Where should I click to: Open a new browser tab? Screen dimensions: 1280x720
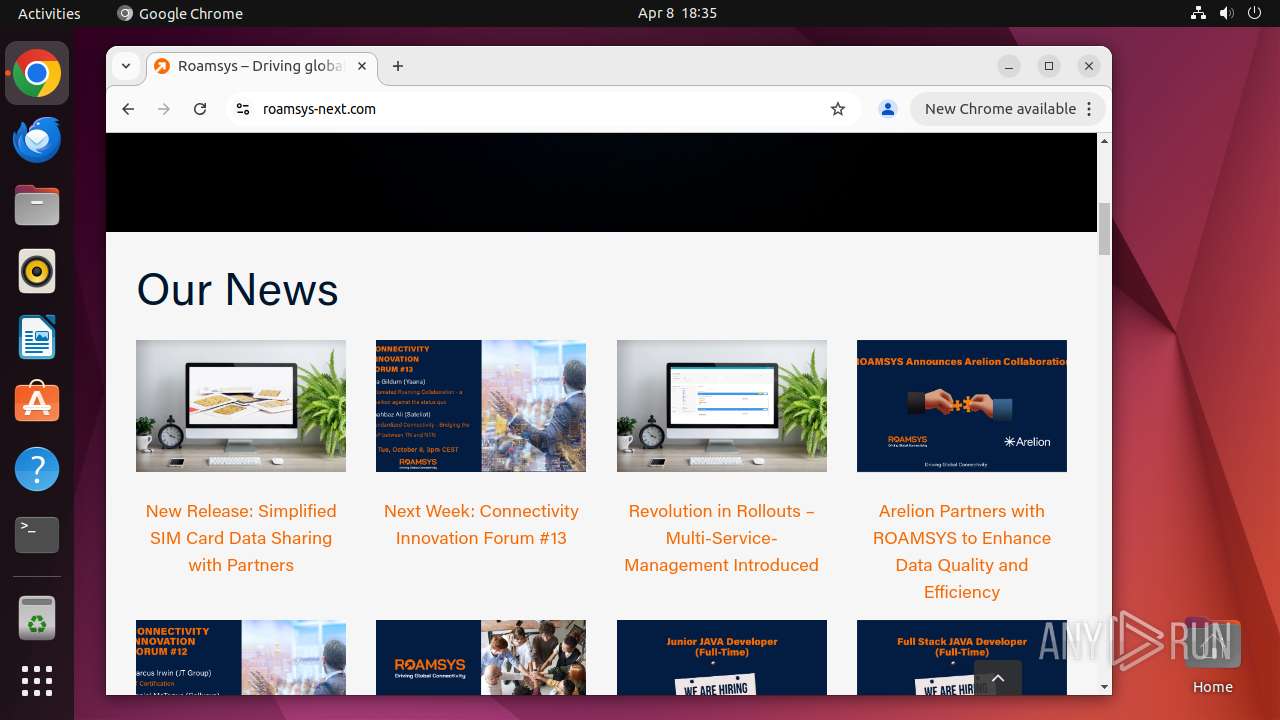(398, 66)
